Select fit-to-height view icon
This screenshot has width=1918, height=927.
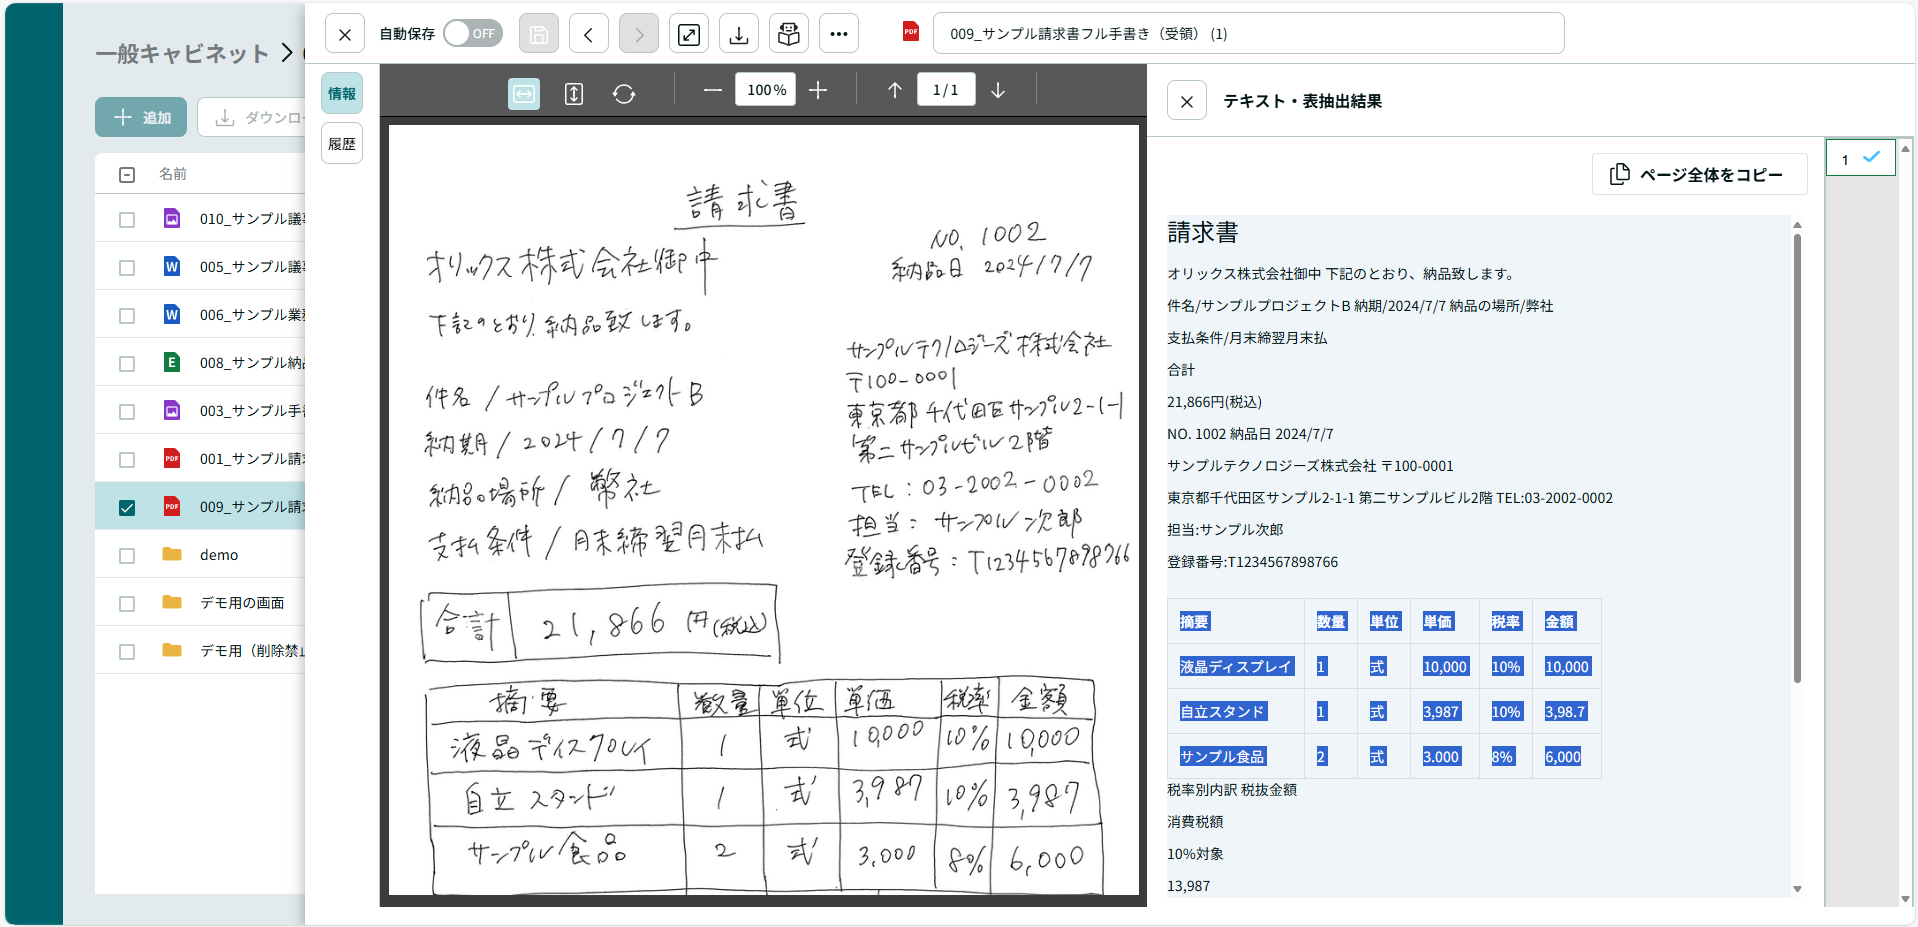pyautogui.click(x=574, y=93)
